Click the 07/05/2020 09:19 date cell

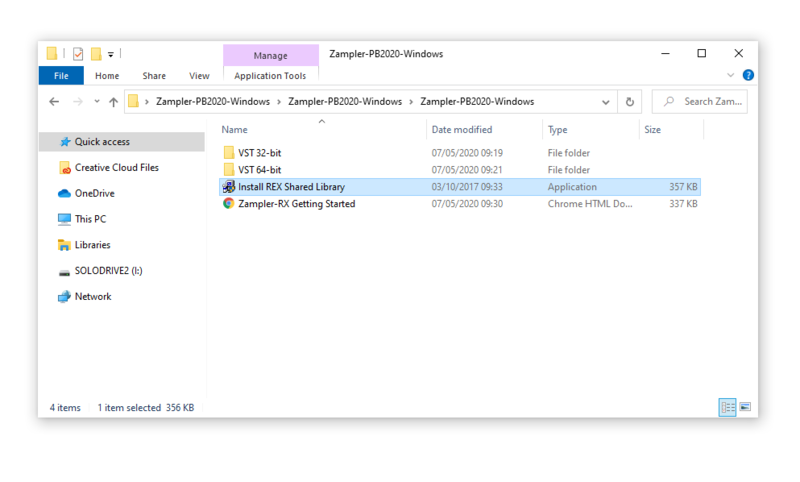(x=467, y=153)
